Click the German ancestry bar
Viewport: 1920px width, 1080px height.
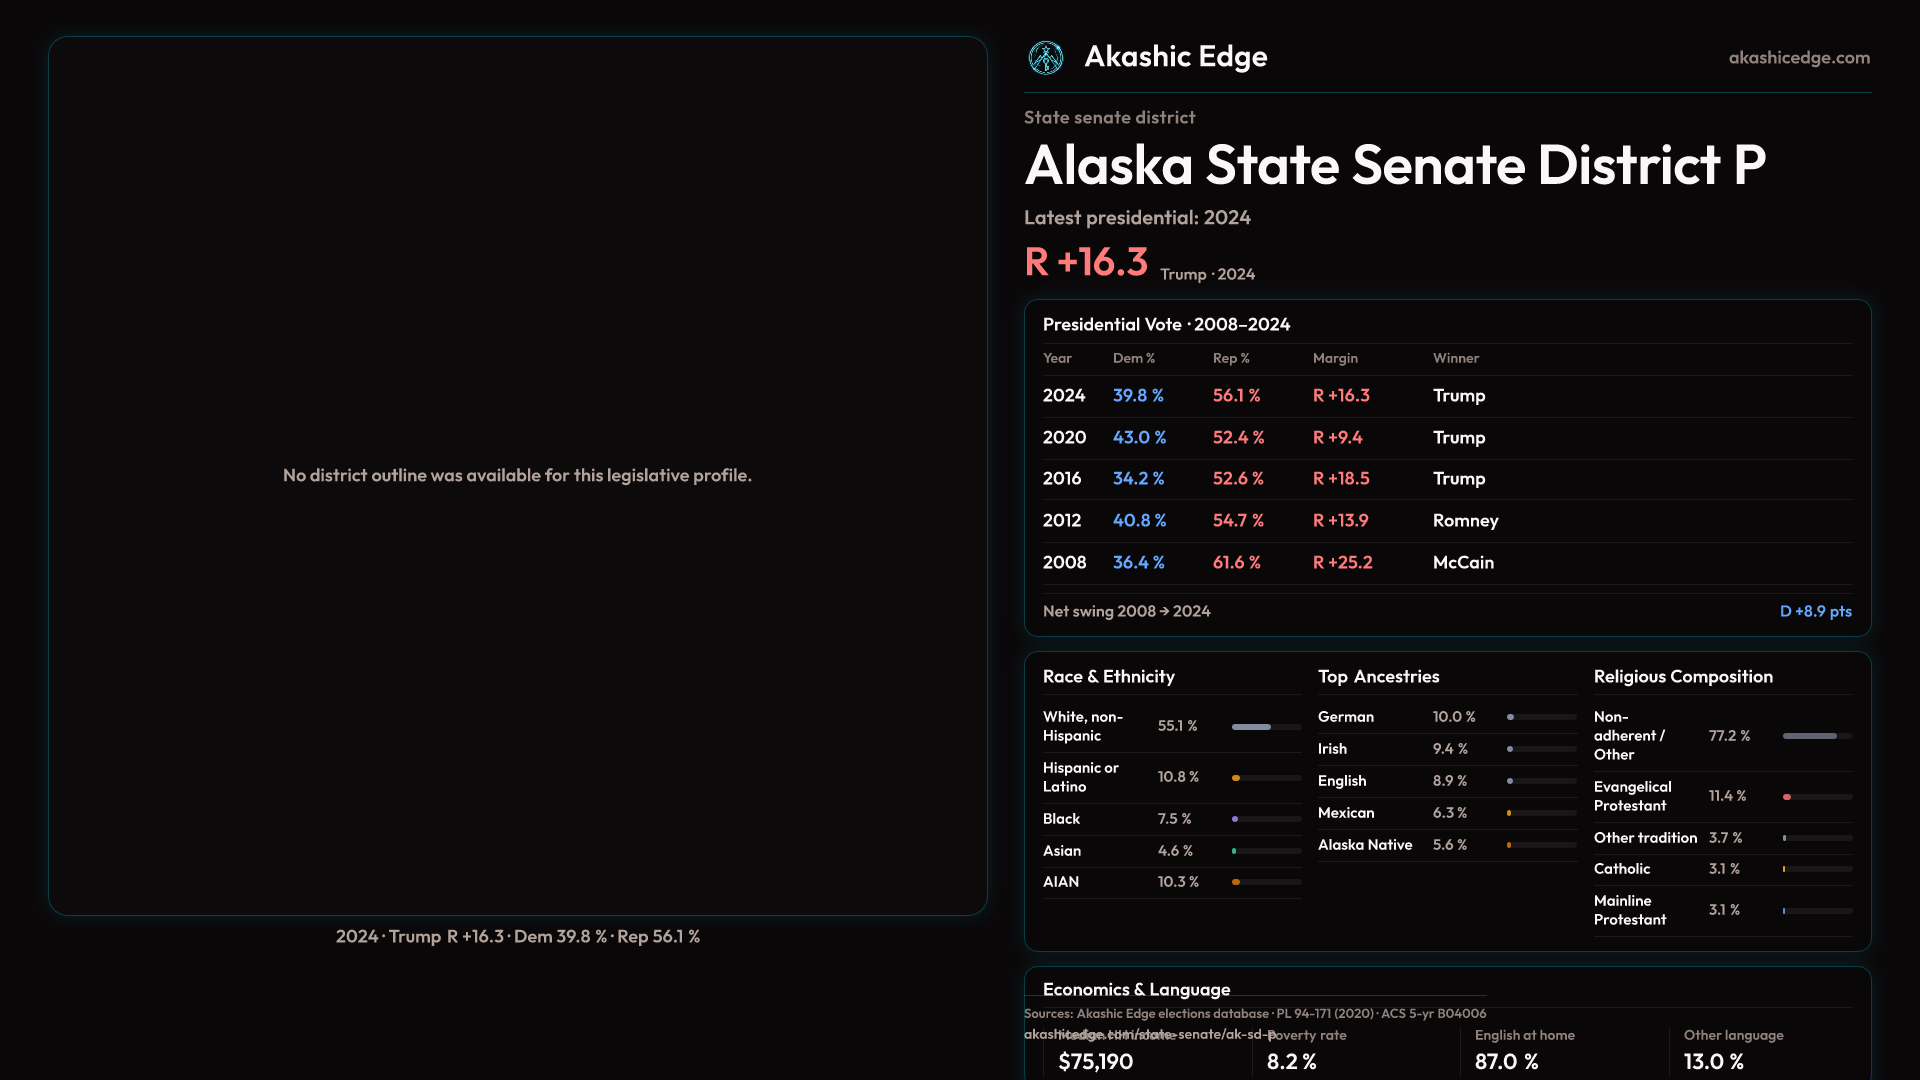pyautogui.click(x=1541, y=717)
